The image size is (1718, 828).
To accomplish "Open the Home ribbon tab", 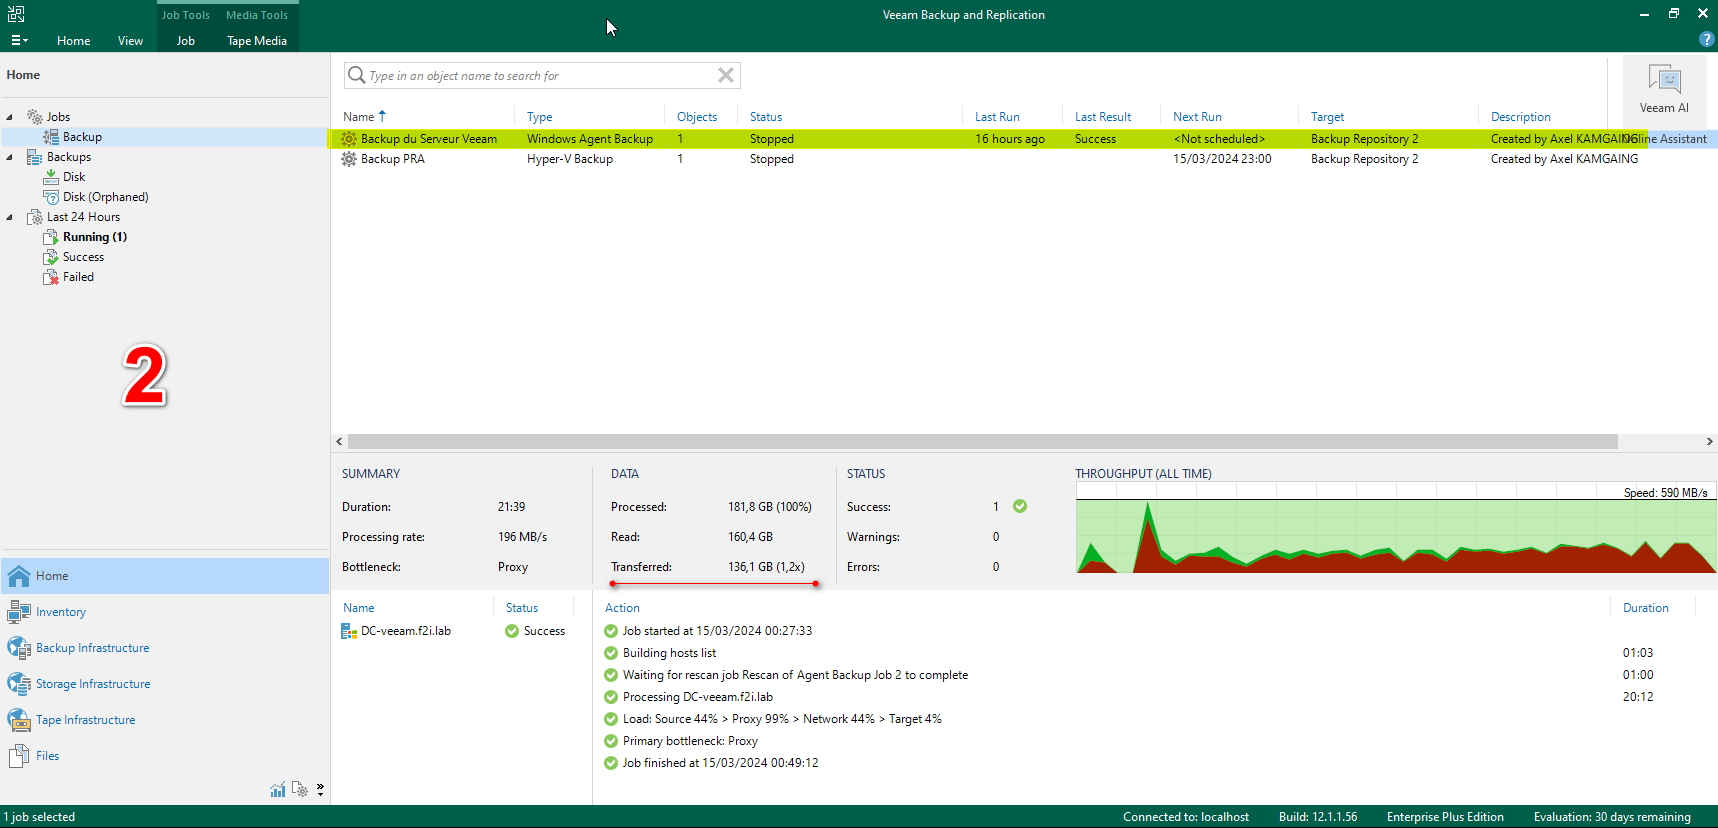I will pyautogui.click(x=74, y=41).
